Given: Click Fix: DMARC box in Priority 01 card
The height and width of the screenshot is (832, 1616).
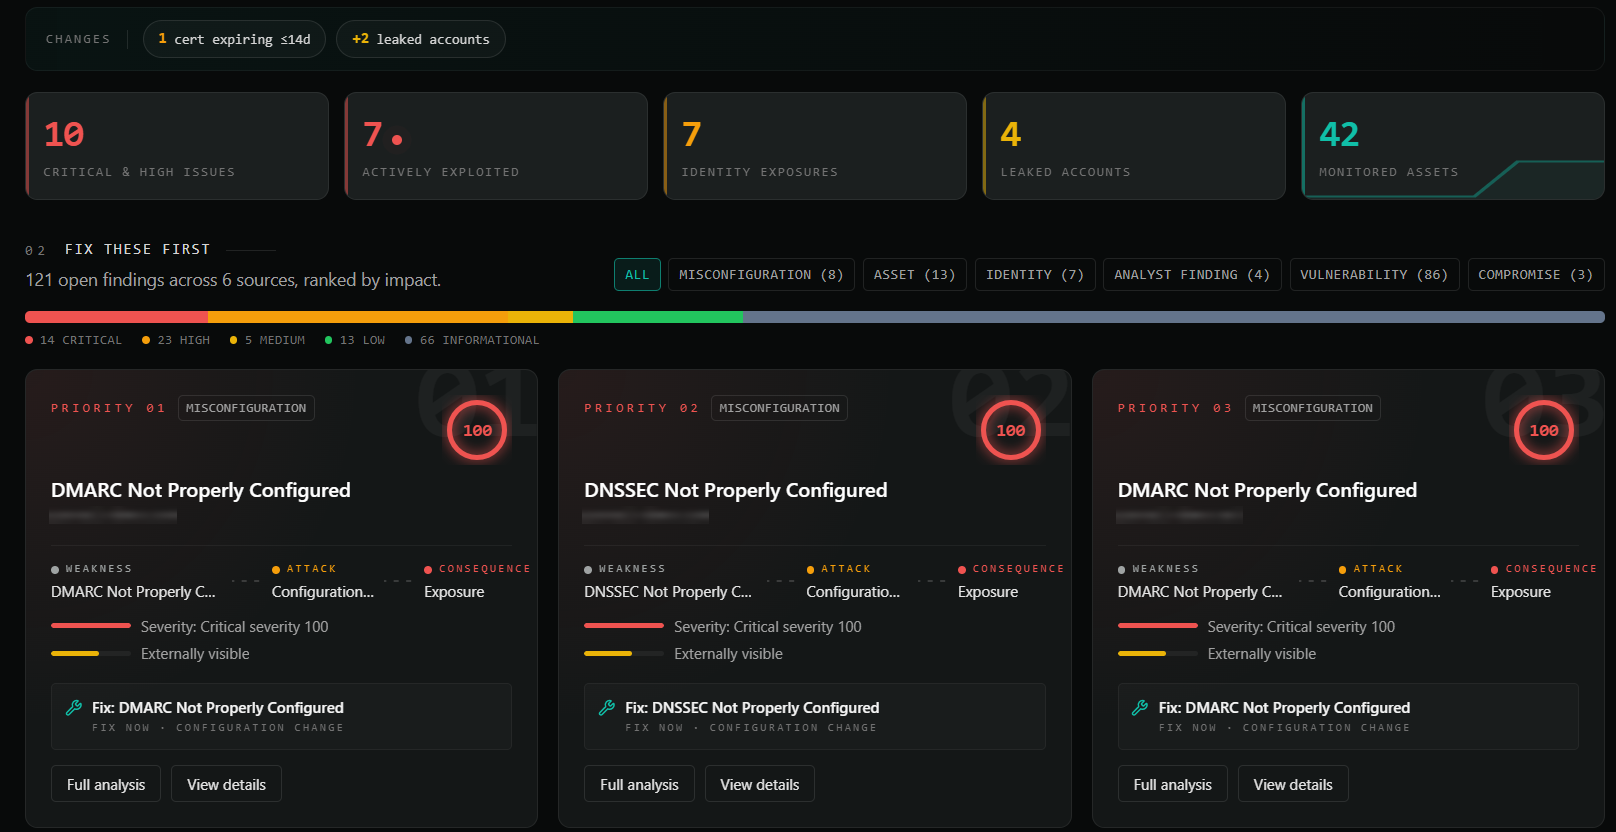Looking at the screenshot, I should 281,716.
